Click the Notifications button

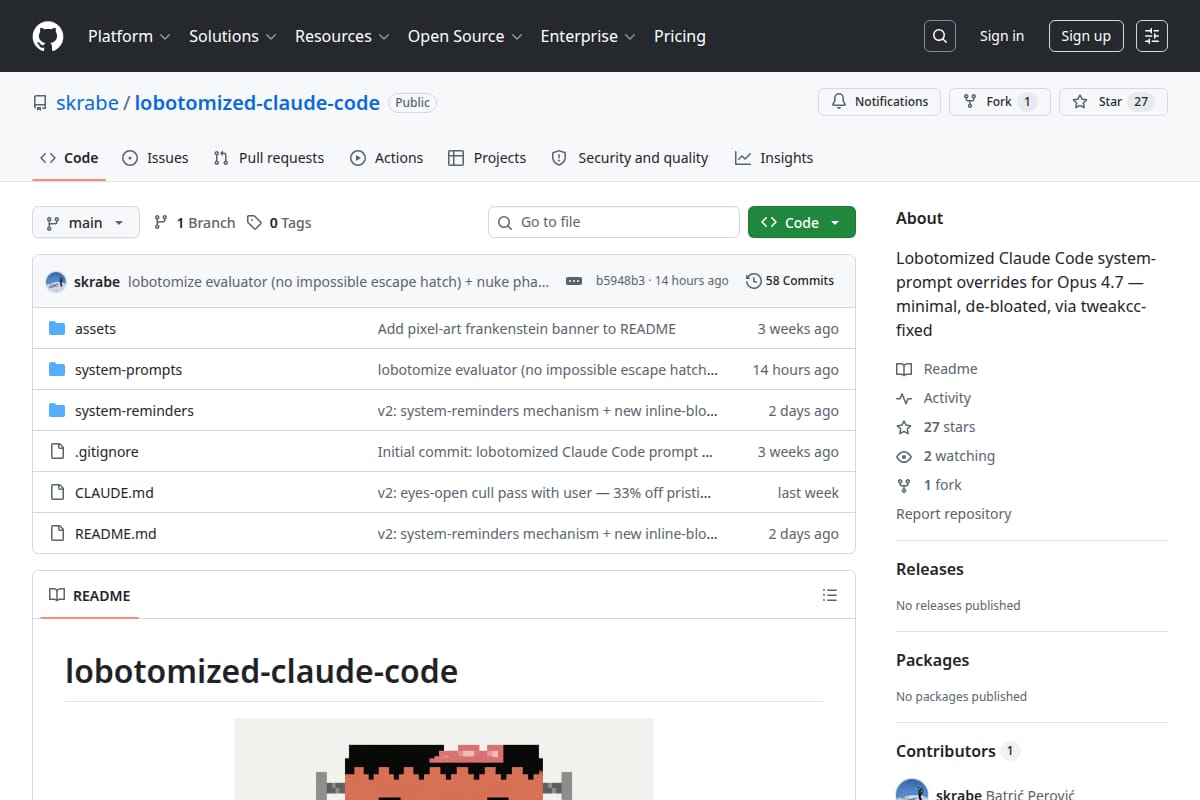click(880, 102)
